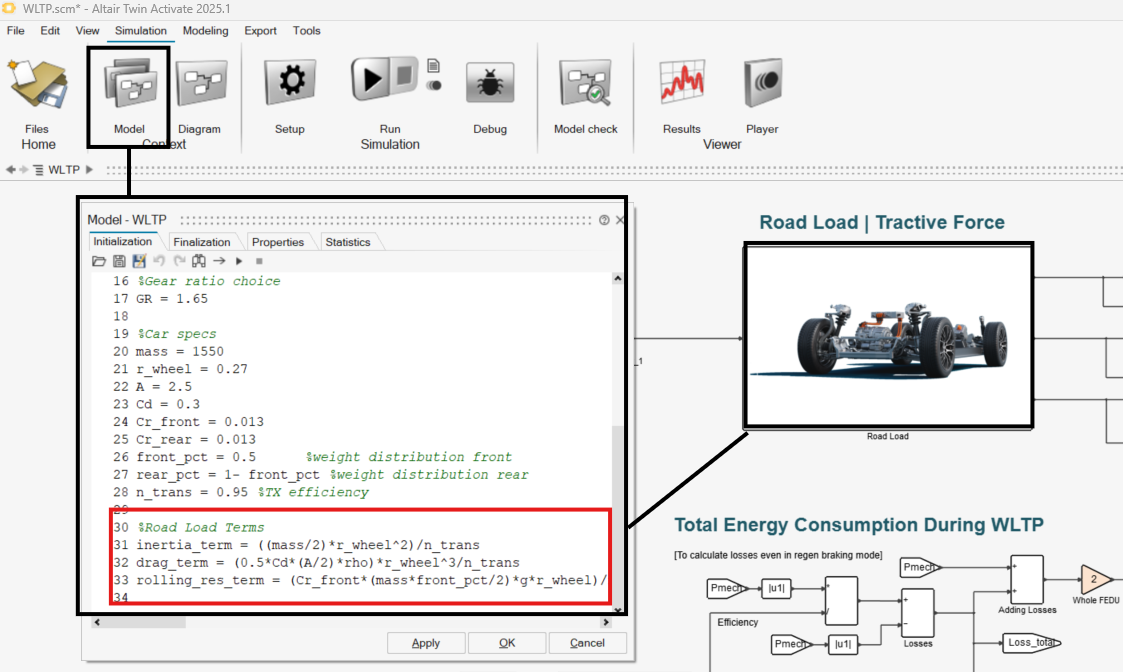The image size is (1123, 672).
Task: Select the WLTP breadcrumb label
Action: (x=64, y=170)
